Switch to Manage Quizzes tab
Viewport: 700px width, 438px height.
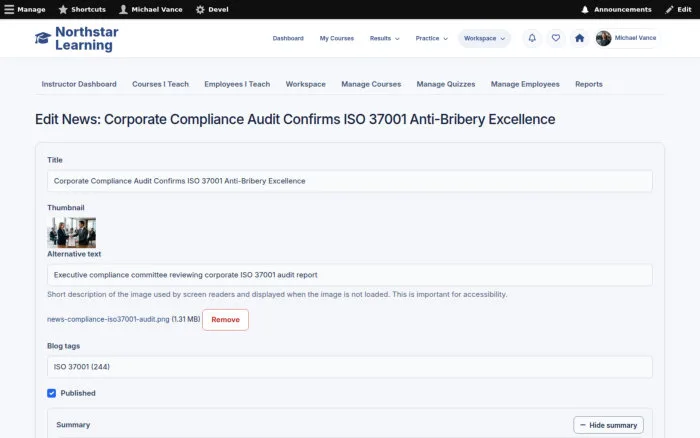[446, 84]
